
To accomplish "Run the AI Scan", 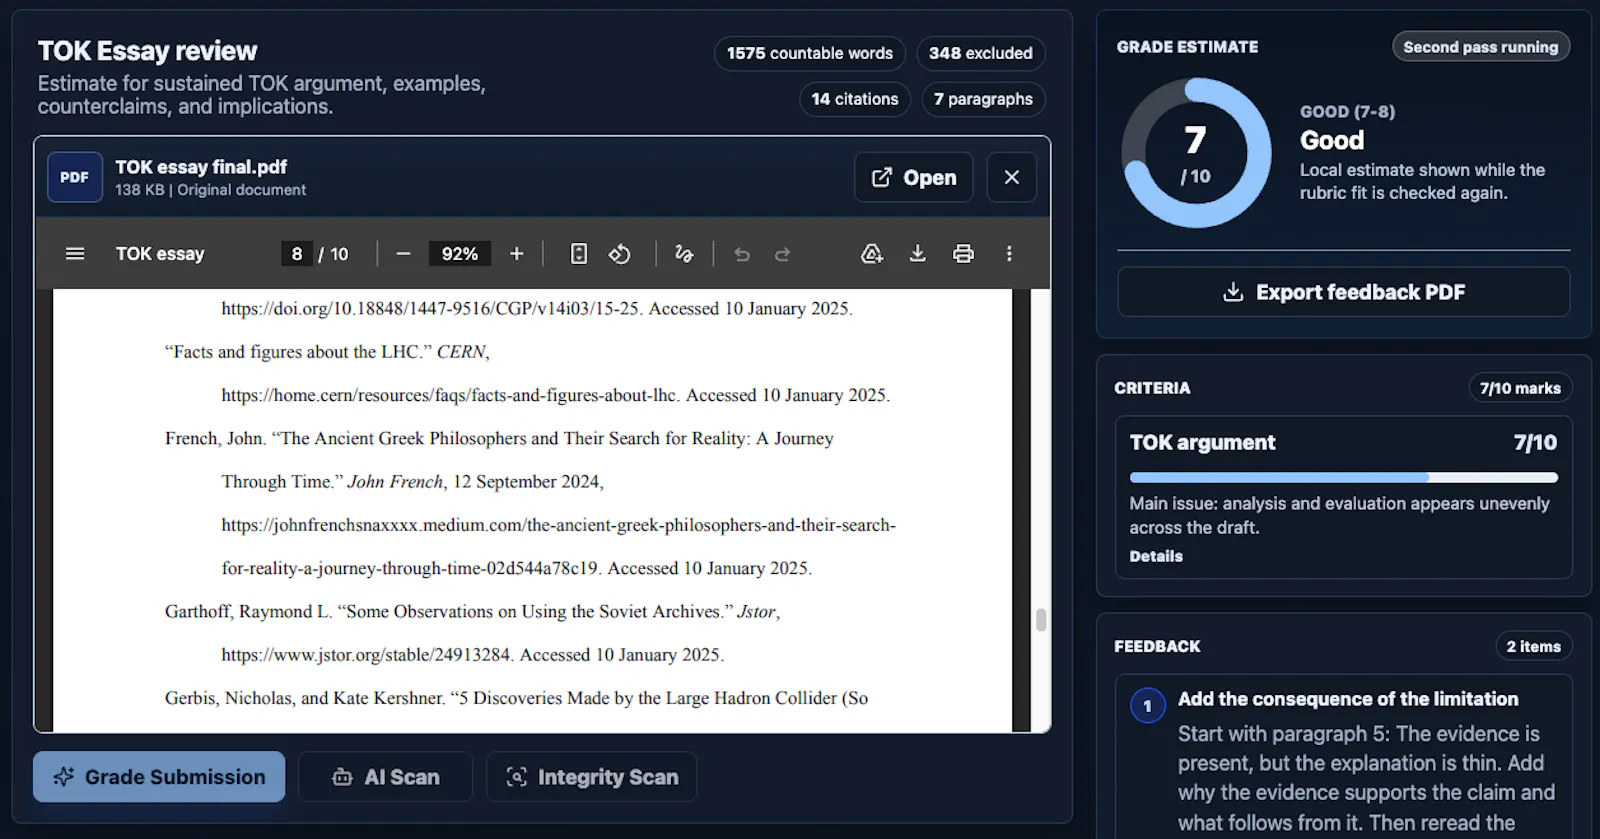I will pyautogui.click(x=386, y=777).
